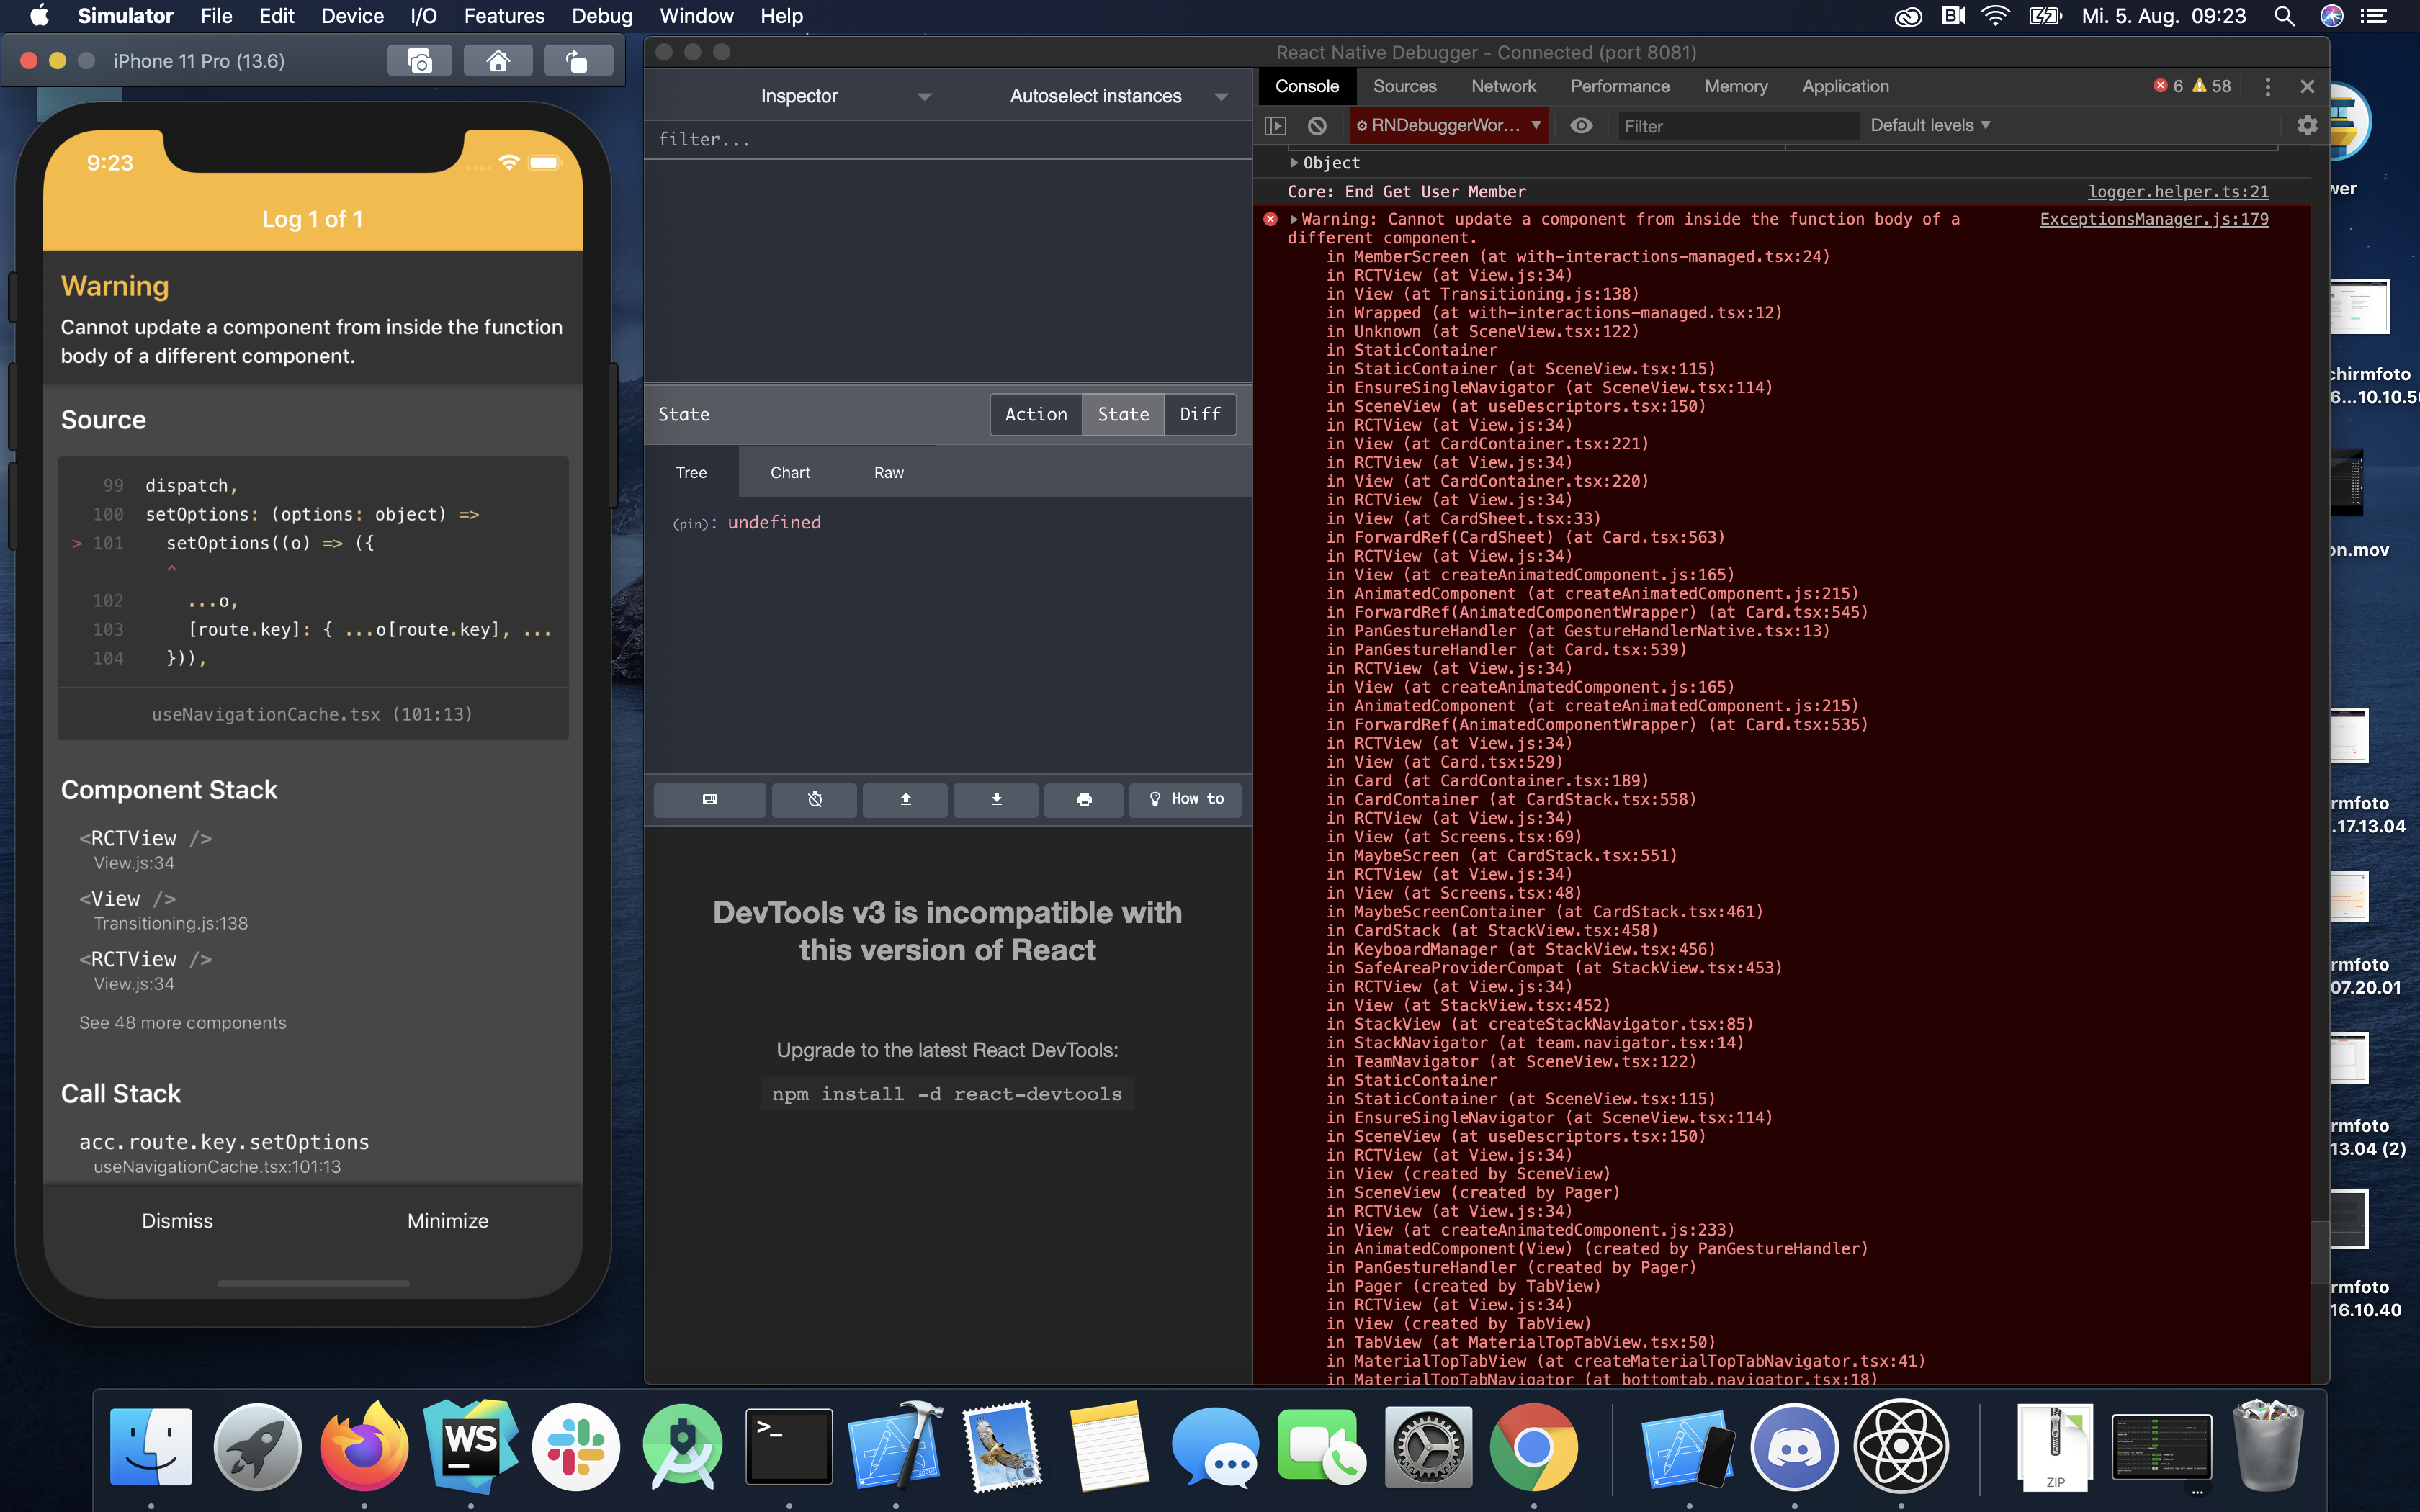2420x1512 pixels.
Task: Select the Chart state tab
Action: 790,473
